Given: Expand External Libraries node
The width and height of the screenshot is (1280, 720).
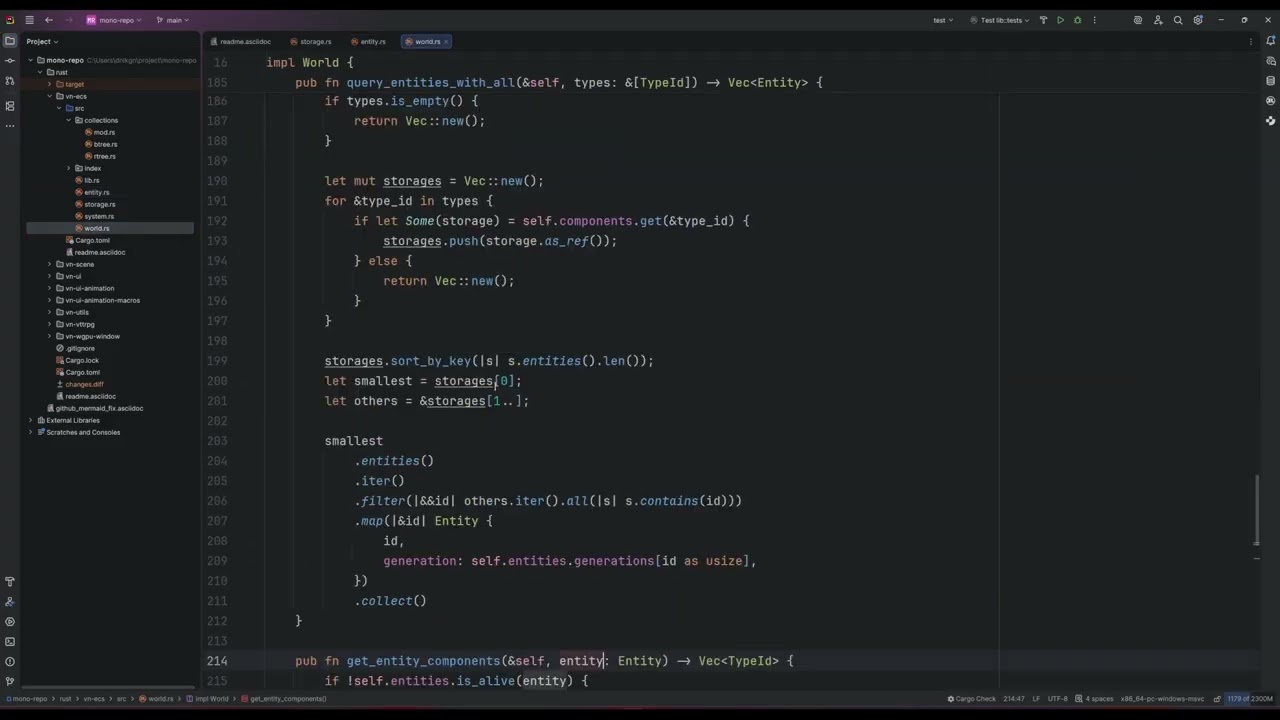Looking at the screenshot, I should [31, 420].
